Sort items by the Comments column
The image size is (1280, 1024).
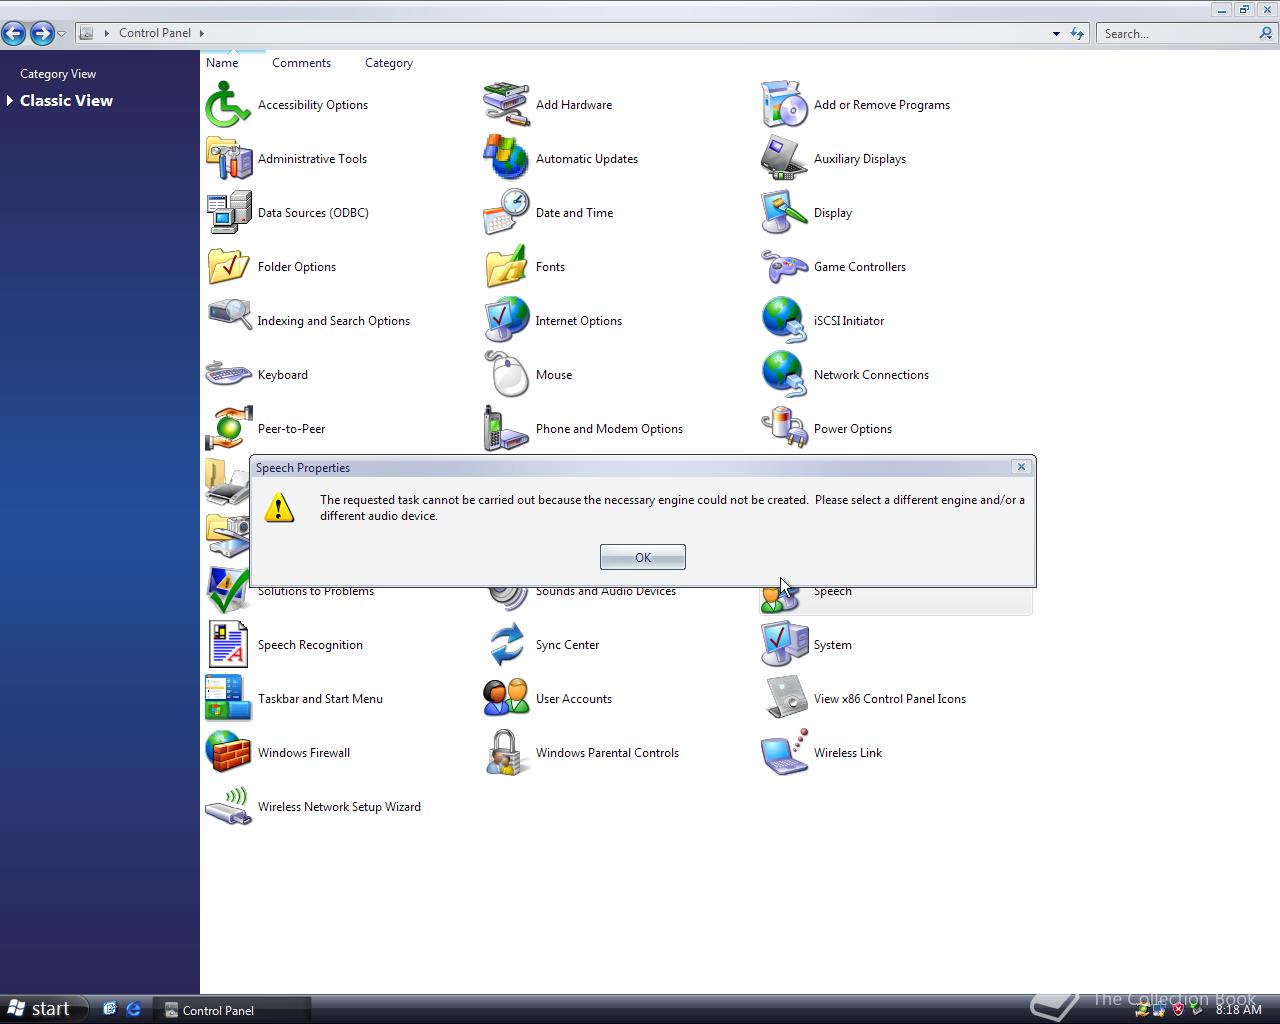[301, 63]
